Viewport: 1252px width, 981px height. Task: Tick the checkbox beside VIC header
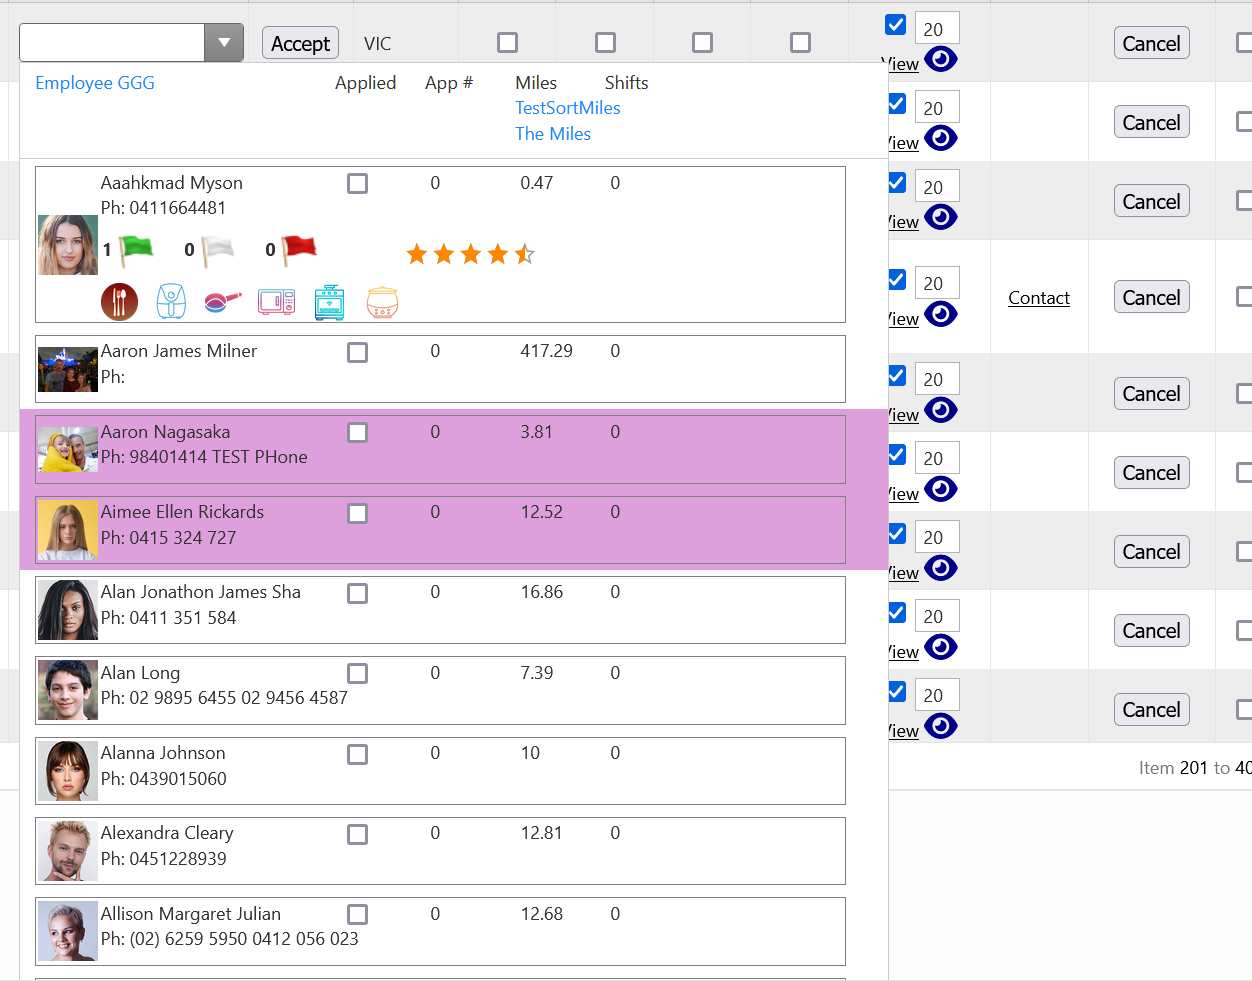507,42
